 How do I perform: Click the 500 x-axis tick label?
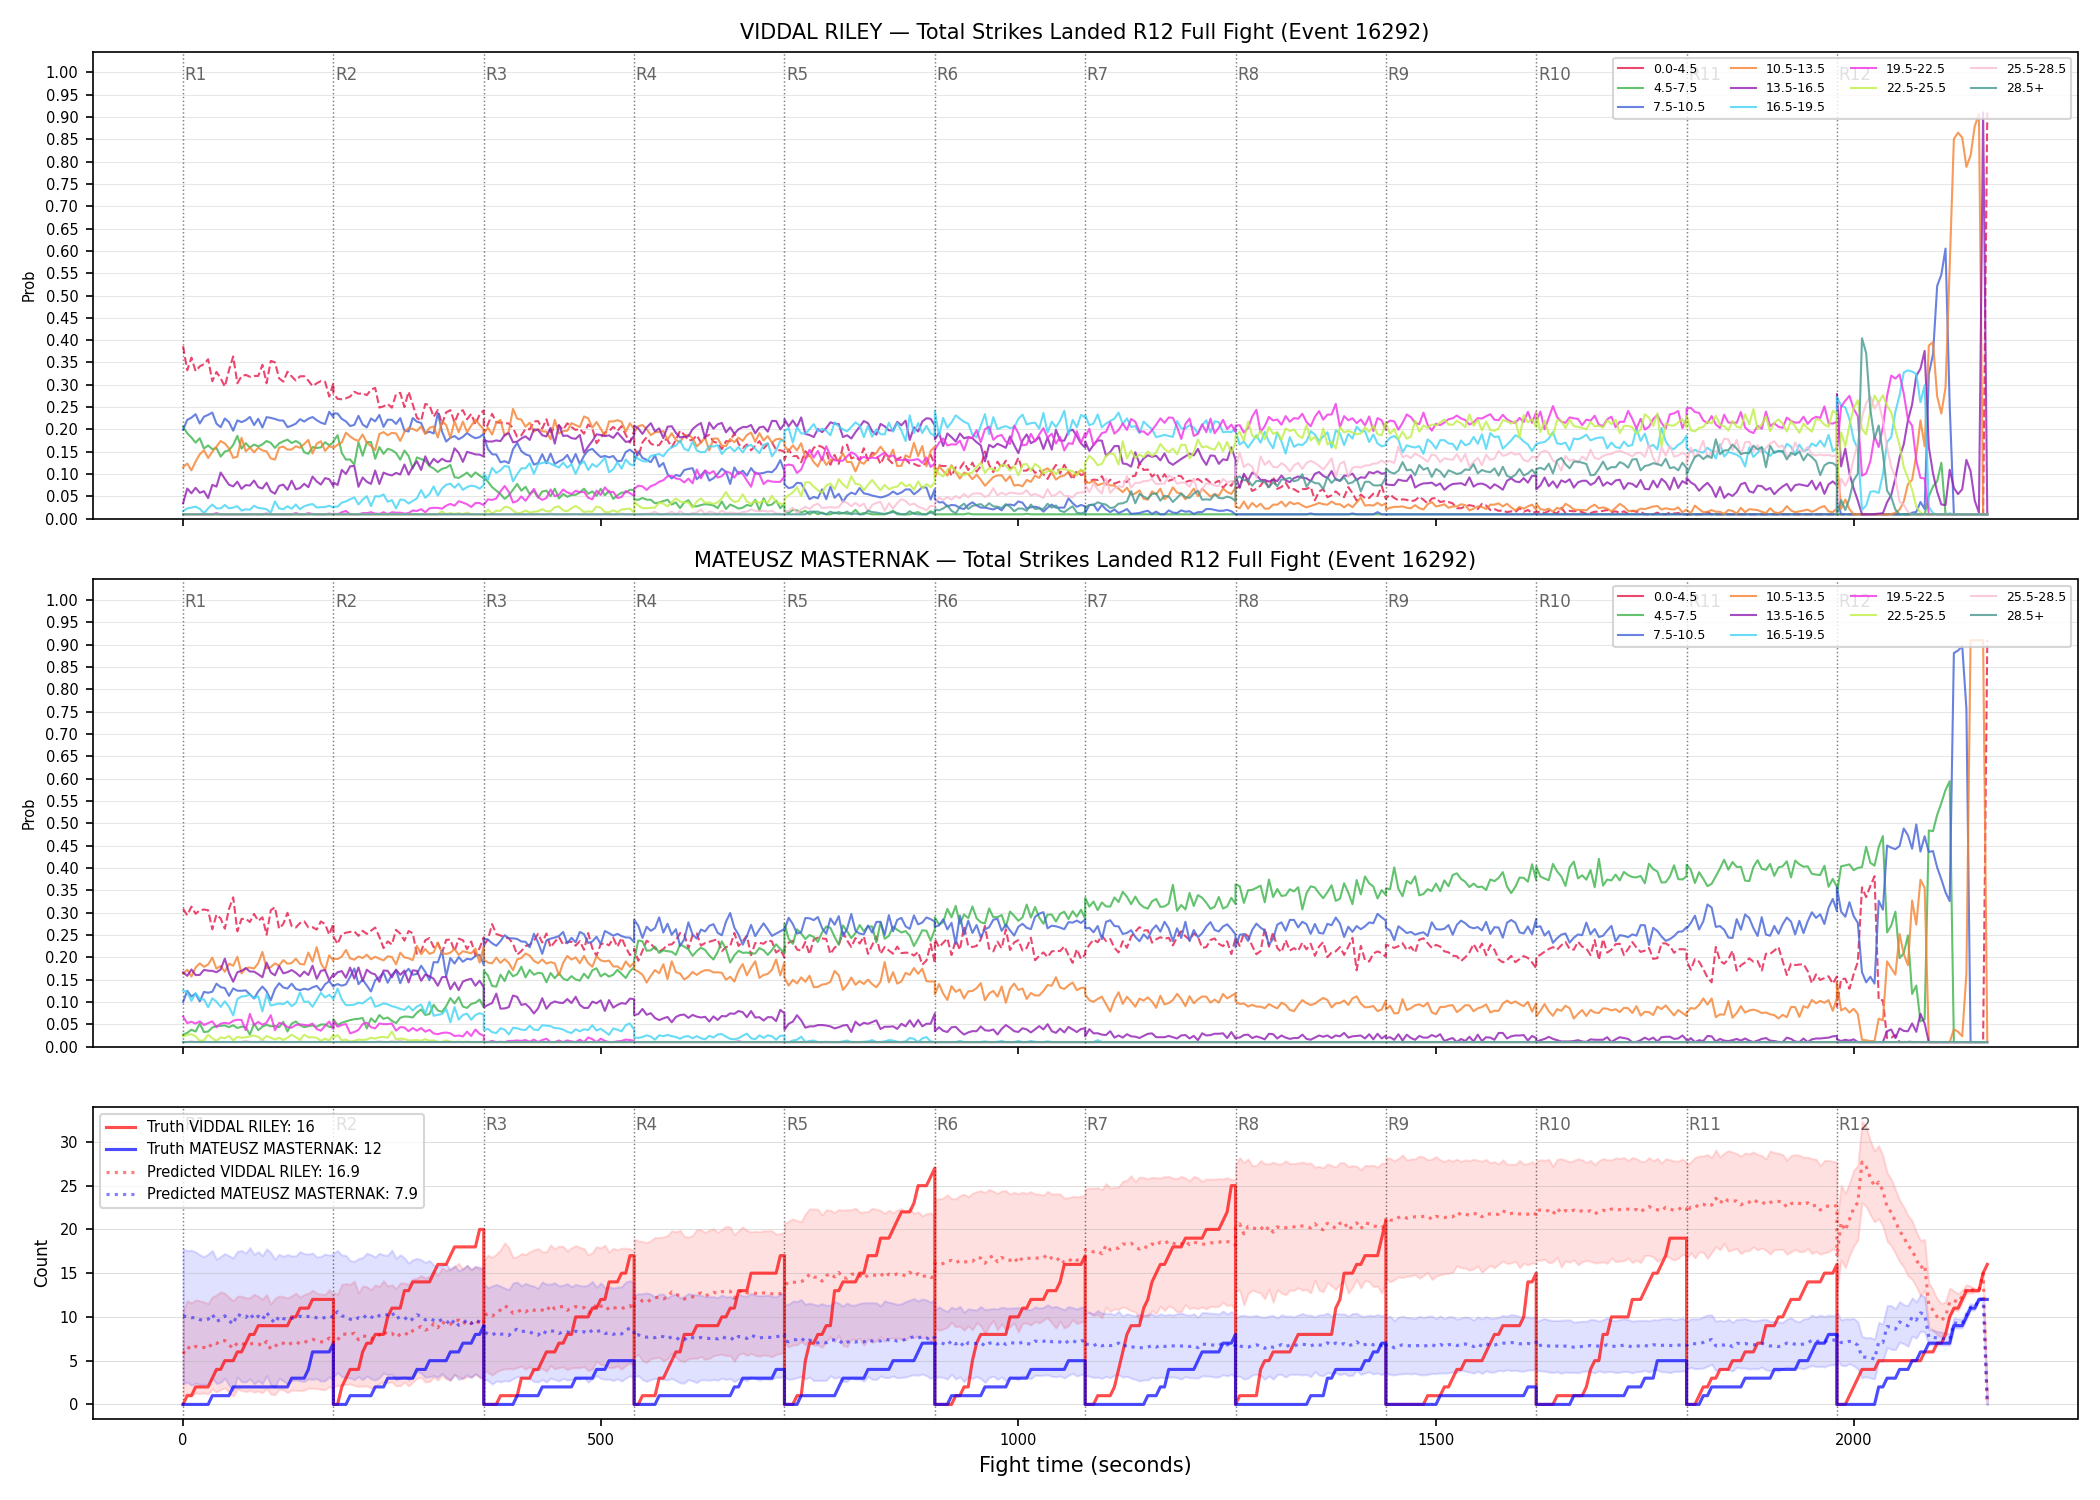[x=600, y=1440]
